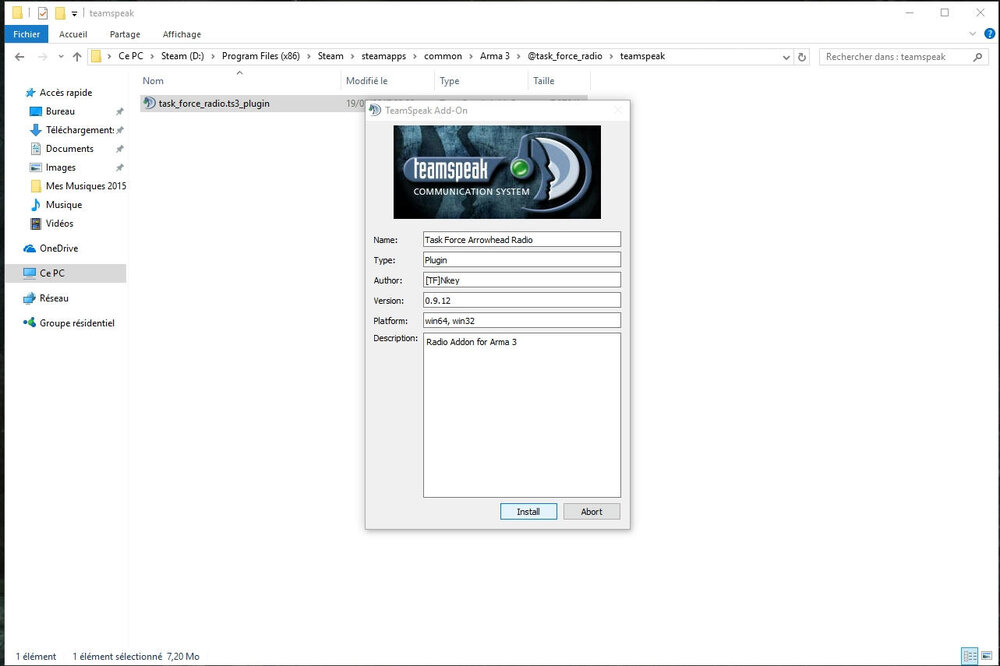
Task: Click the Platform field 'win64, win32'
Action: tap(522, 320)
